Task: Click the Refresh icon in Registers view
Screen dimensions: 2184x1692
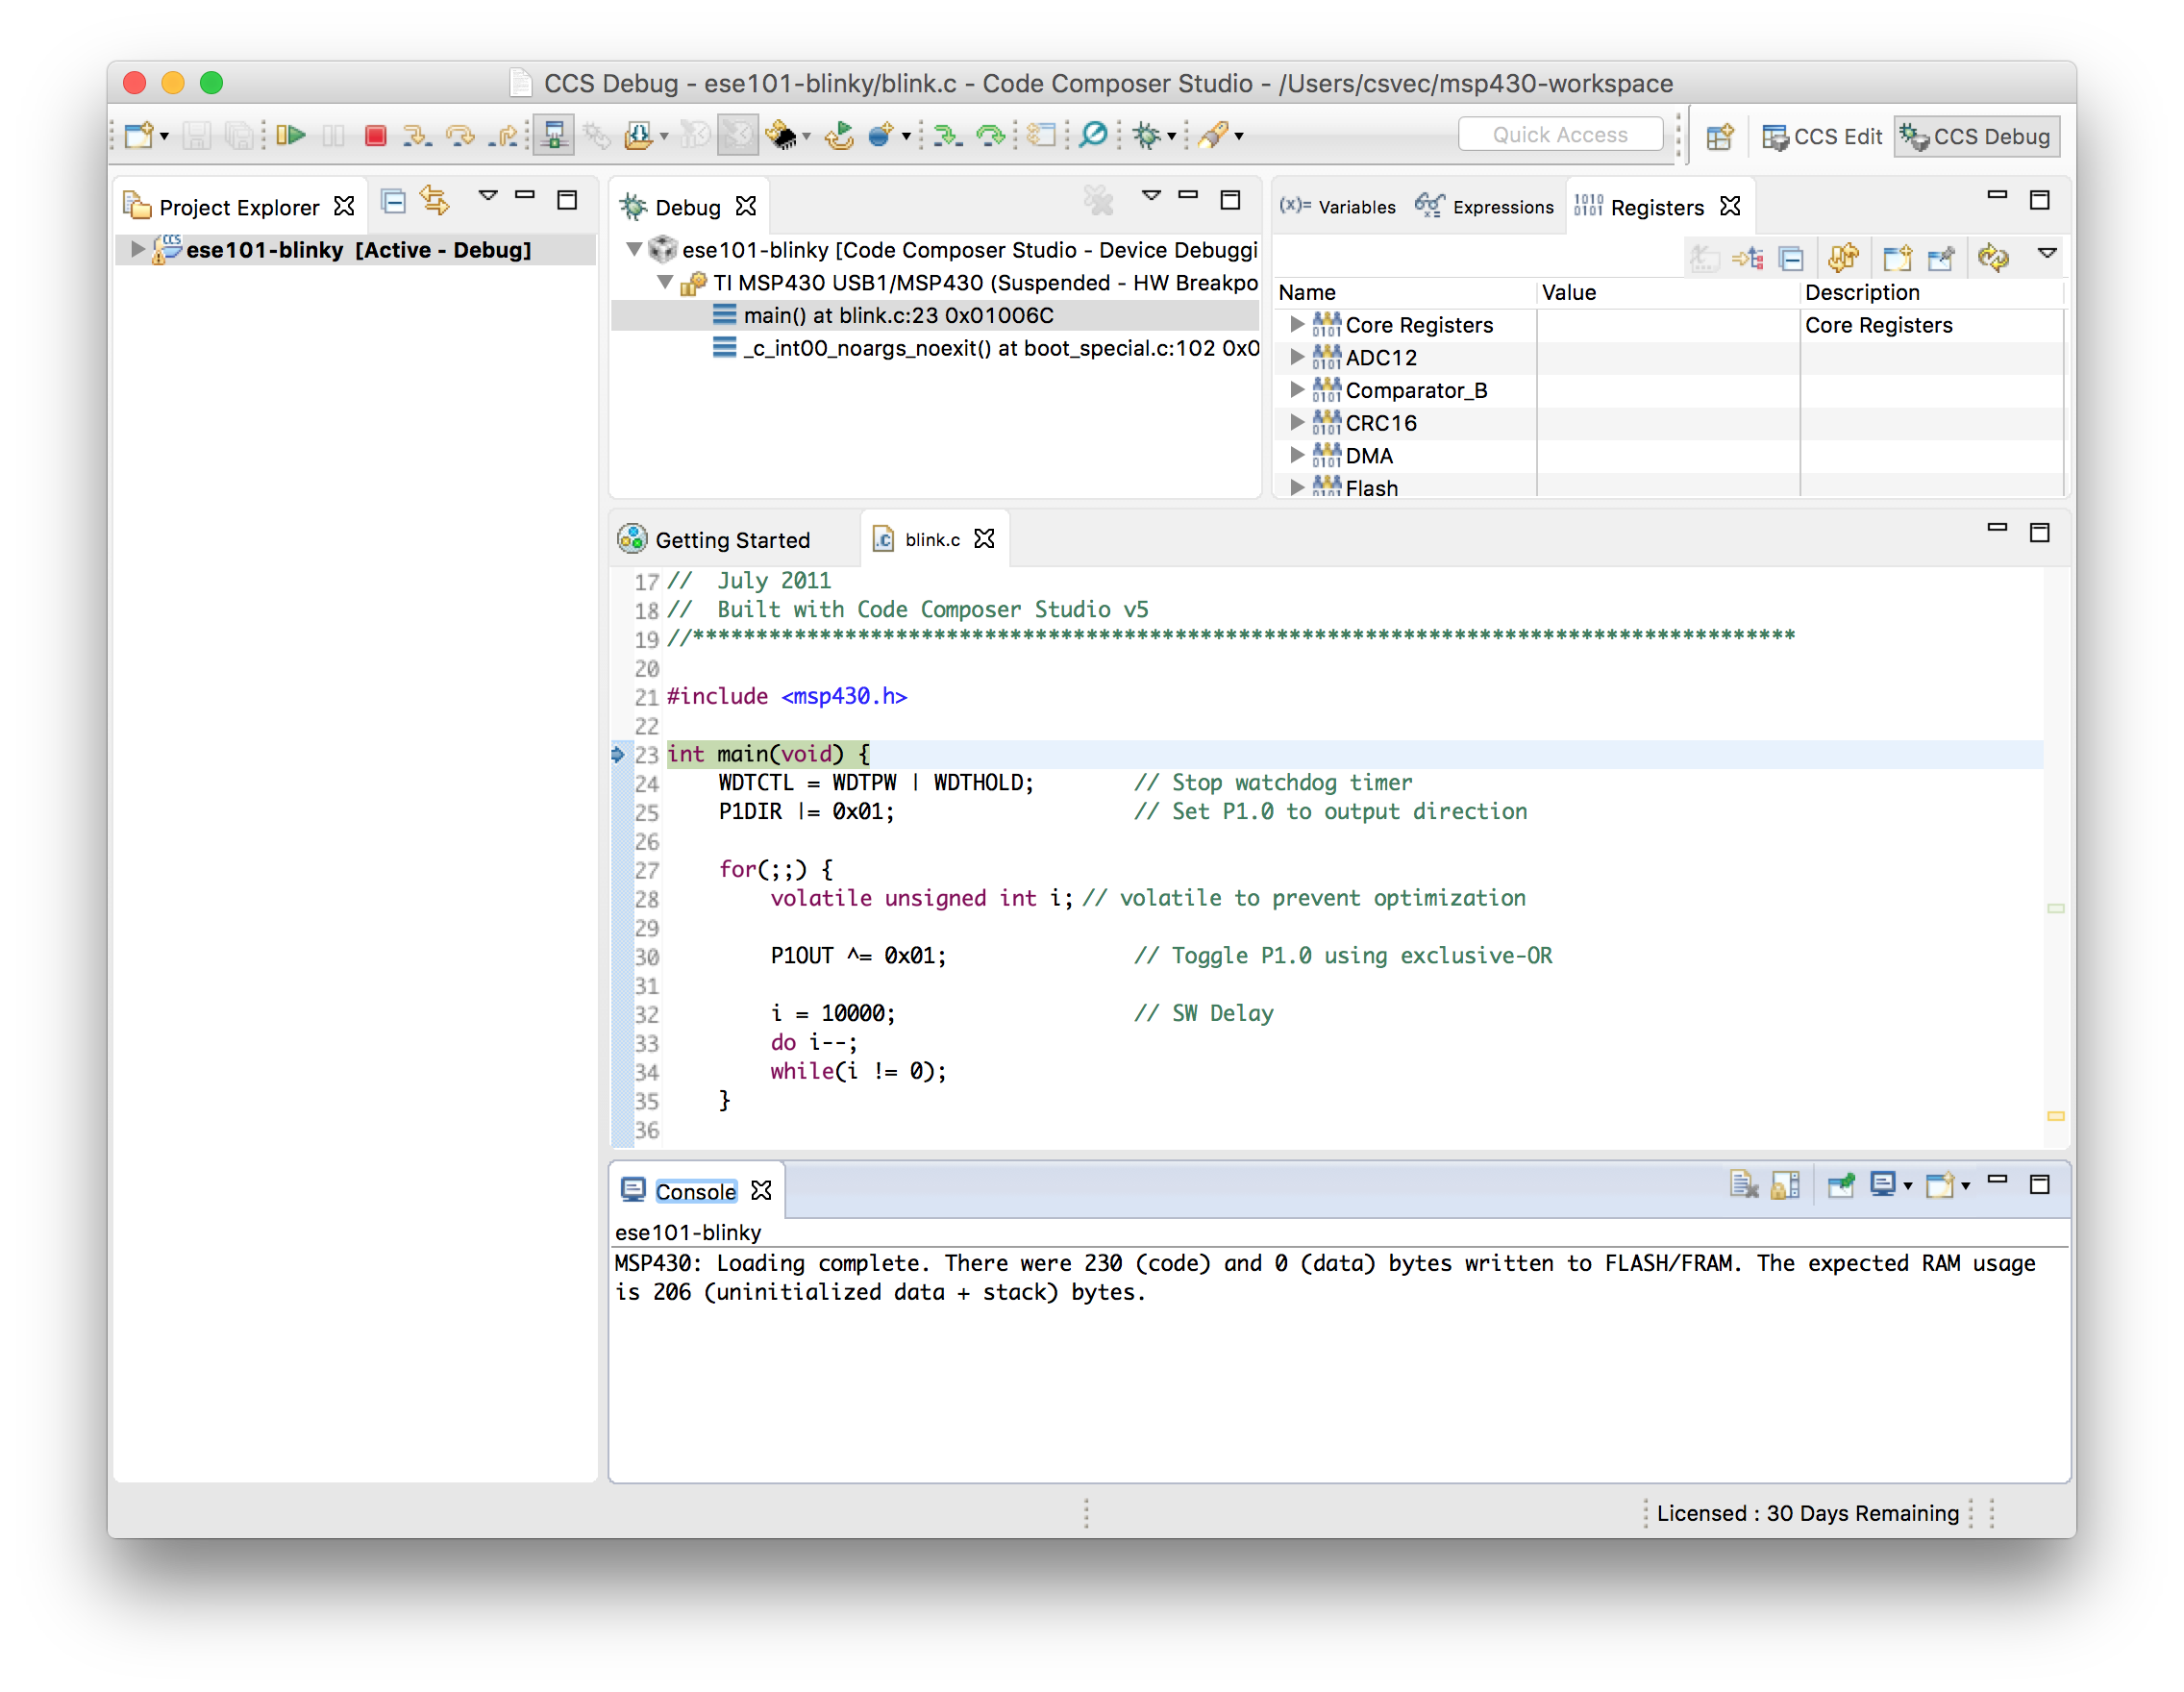Action: click(x=1993, y=258)
